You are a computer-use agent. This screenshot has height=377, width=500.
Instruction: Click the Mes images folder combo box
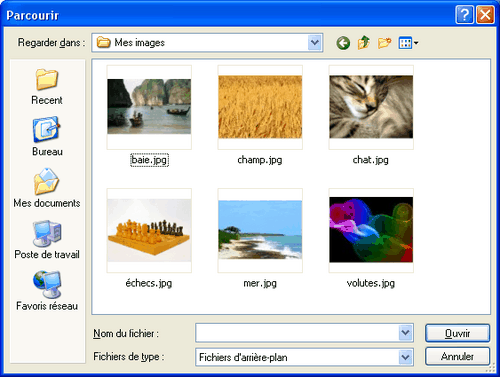pos(207,43)
